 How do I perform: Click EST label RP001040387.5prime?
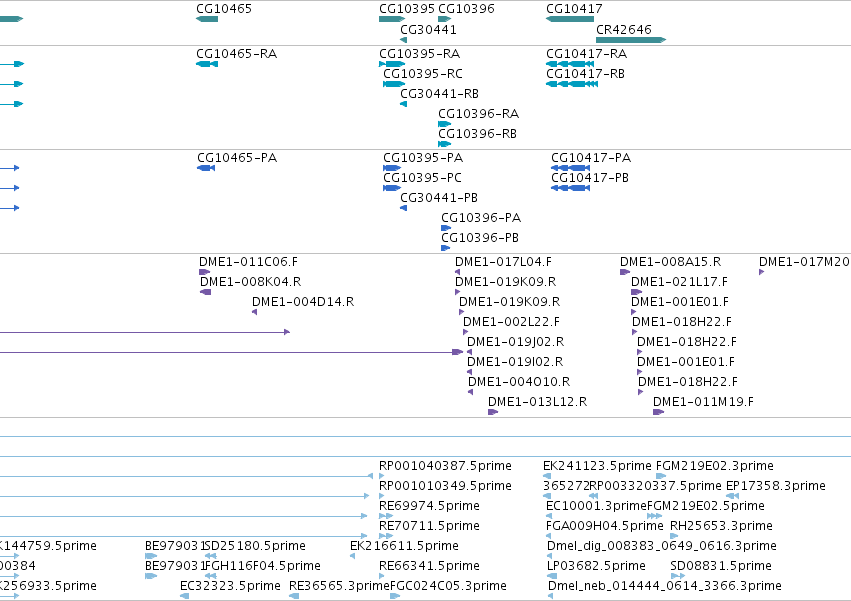point(446,466)
